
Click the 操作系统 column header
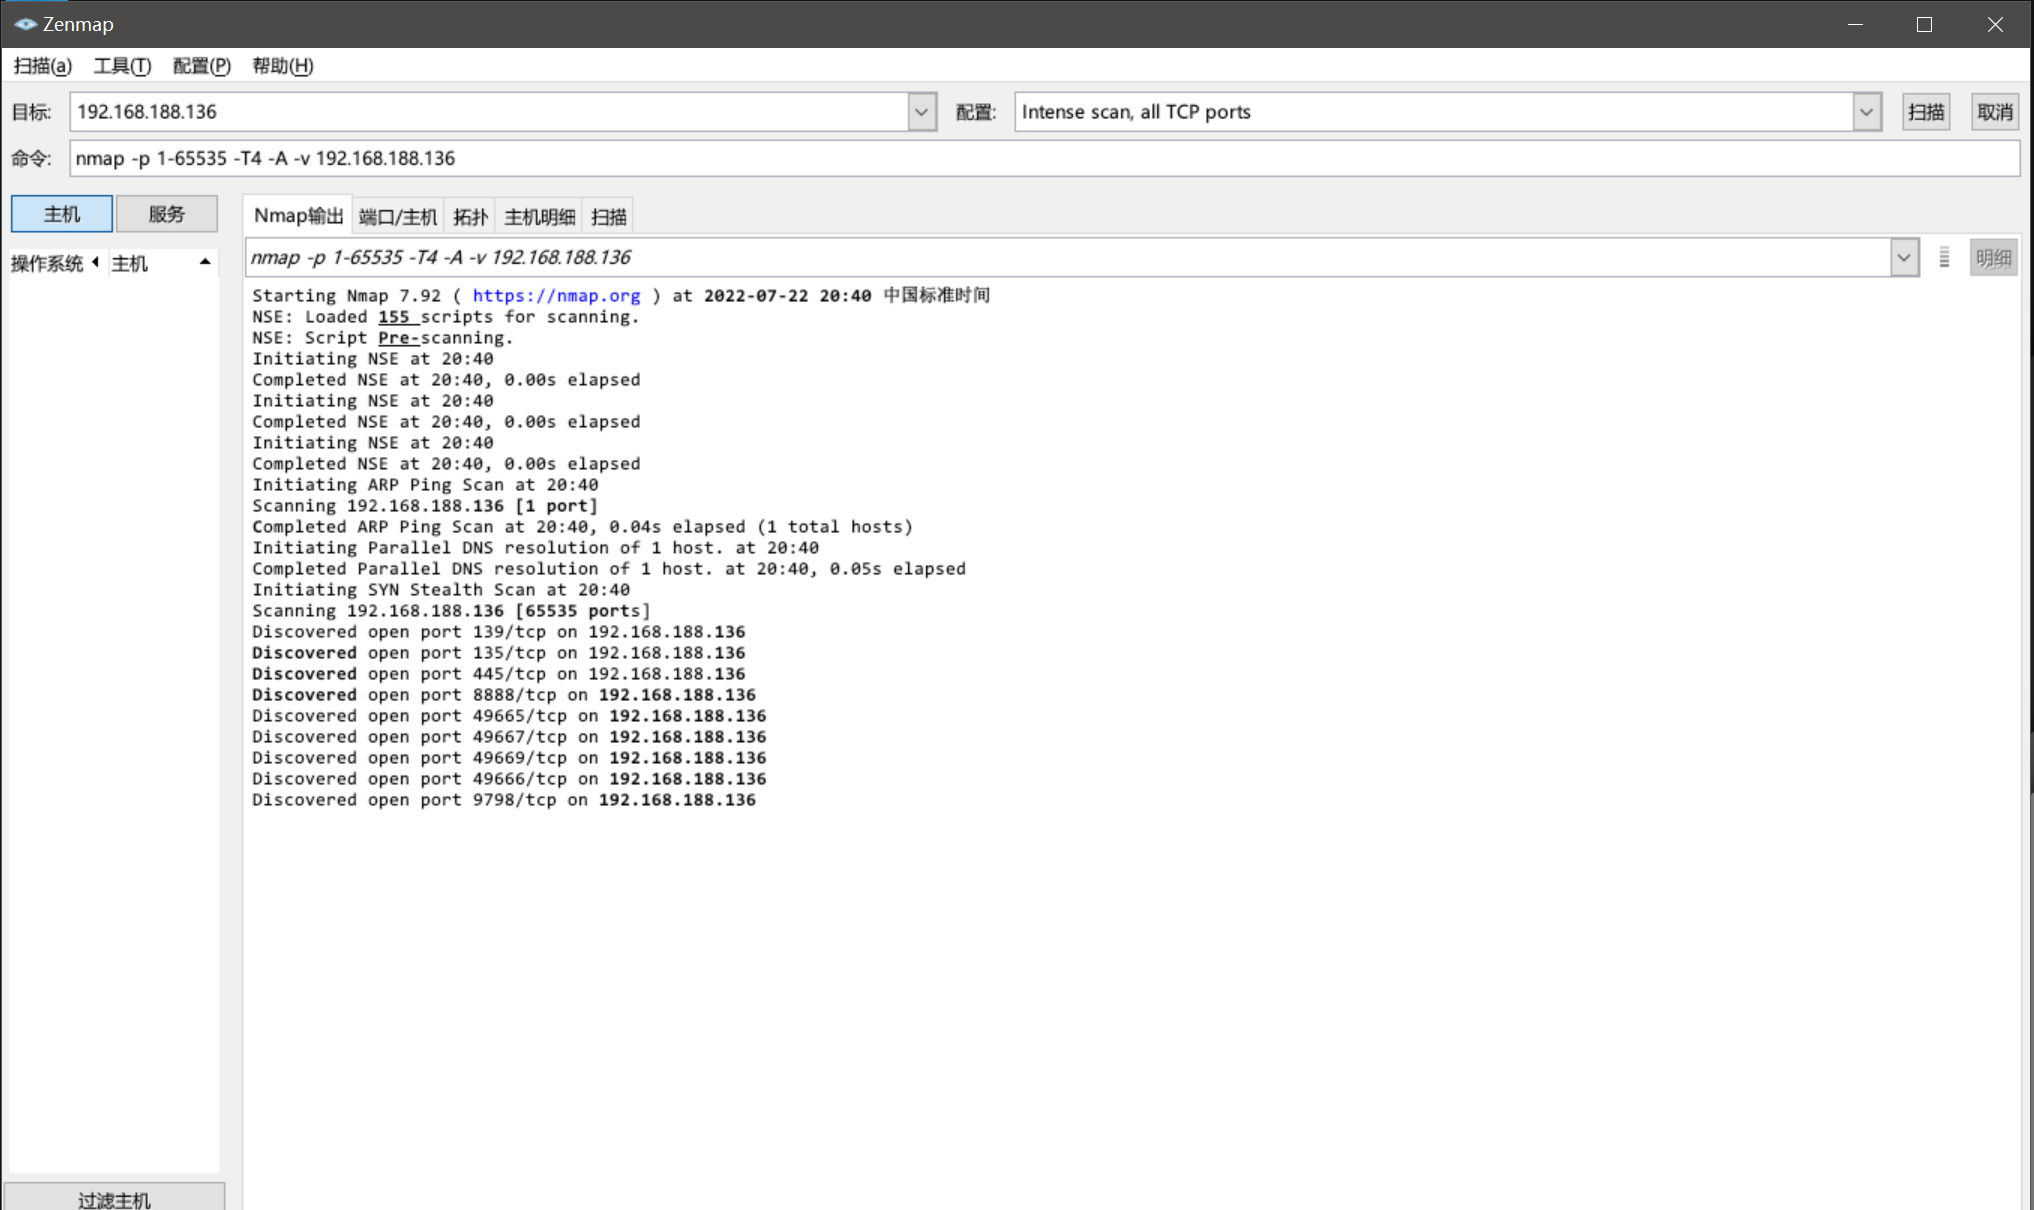(47, 263)
